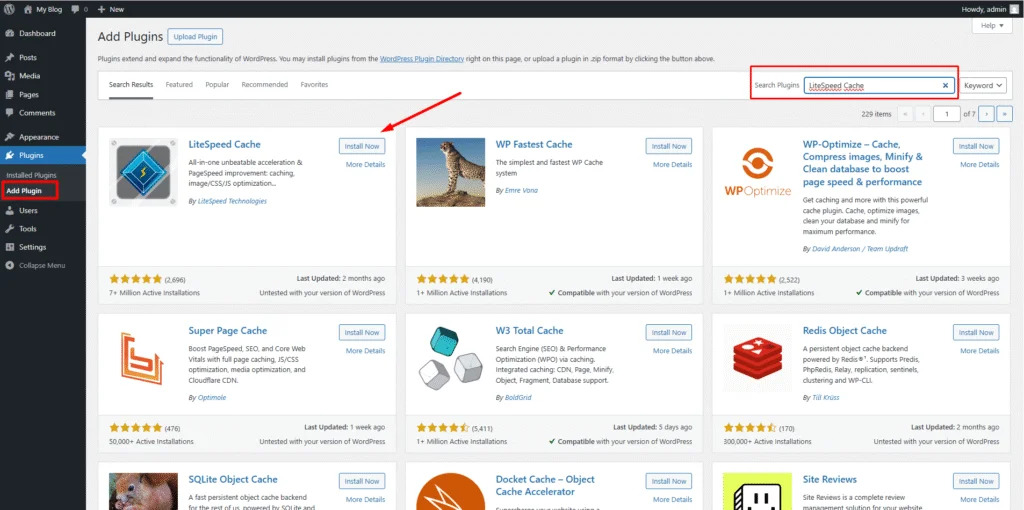Viewport: 1024px width, 510px height.
Task: Click the WordPress logo in admin bar
Action: [9, 9]
